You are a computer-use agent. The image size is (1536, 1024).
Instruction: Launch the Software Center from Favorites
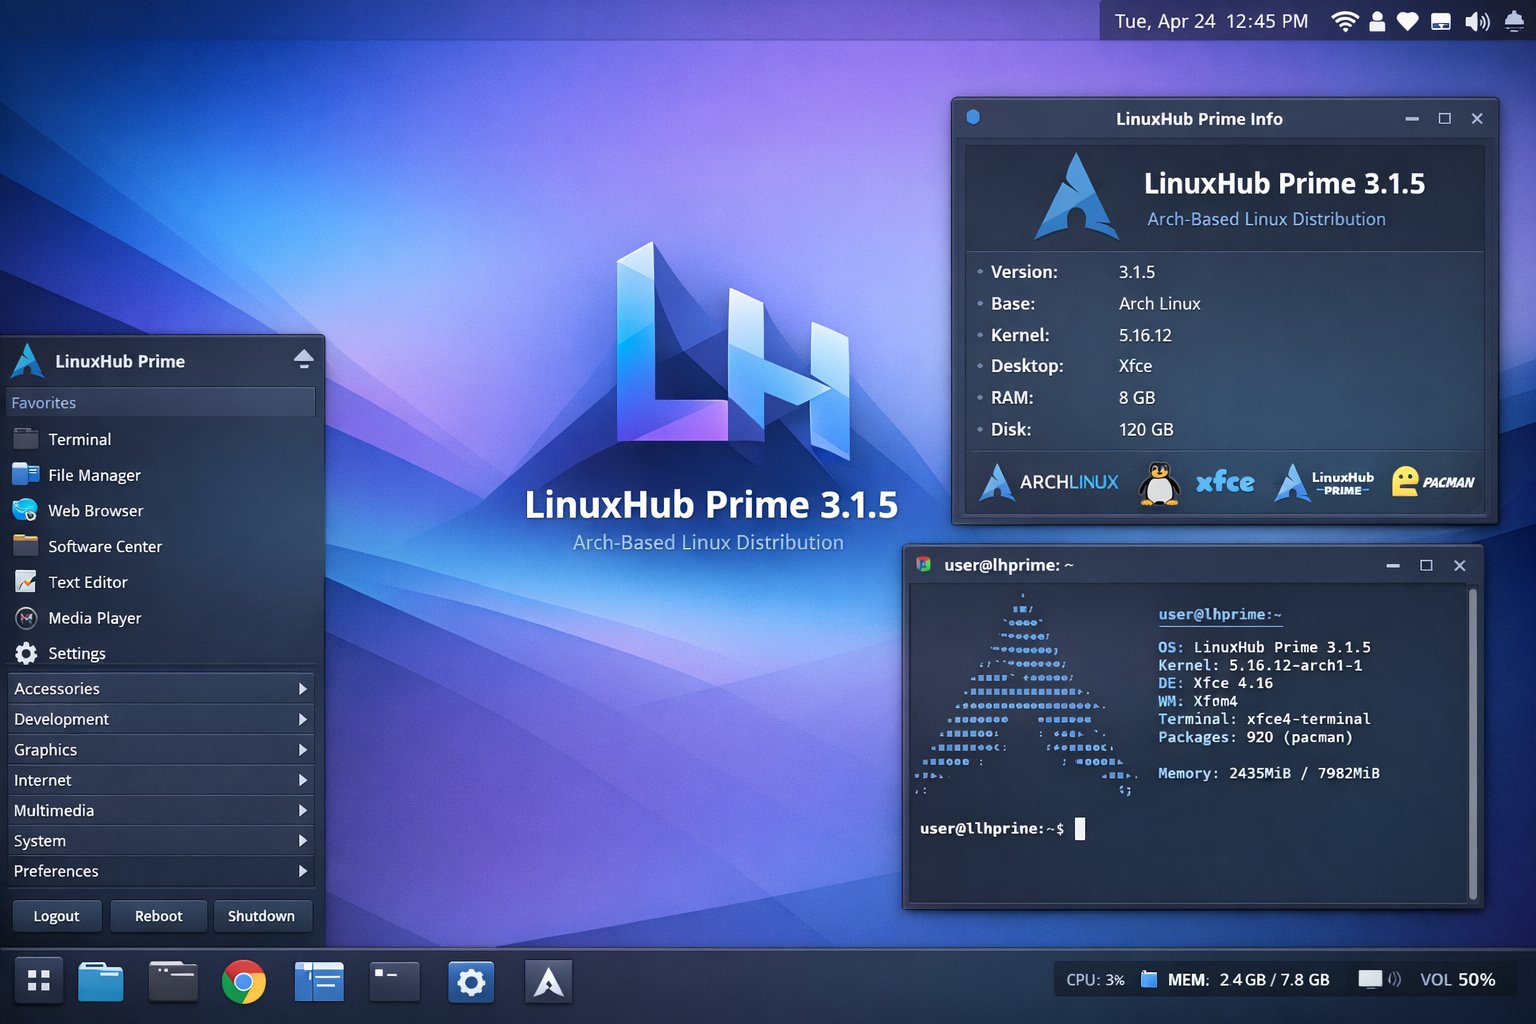tap(105, 546)
